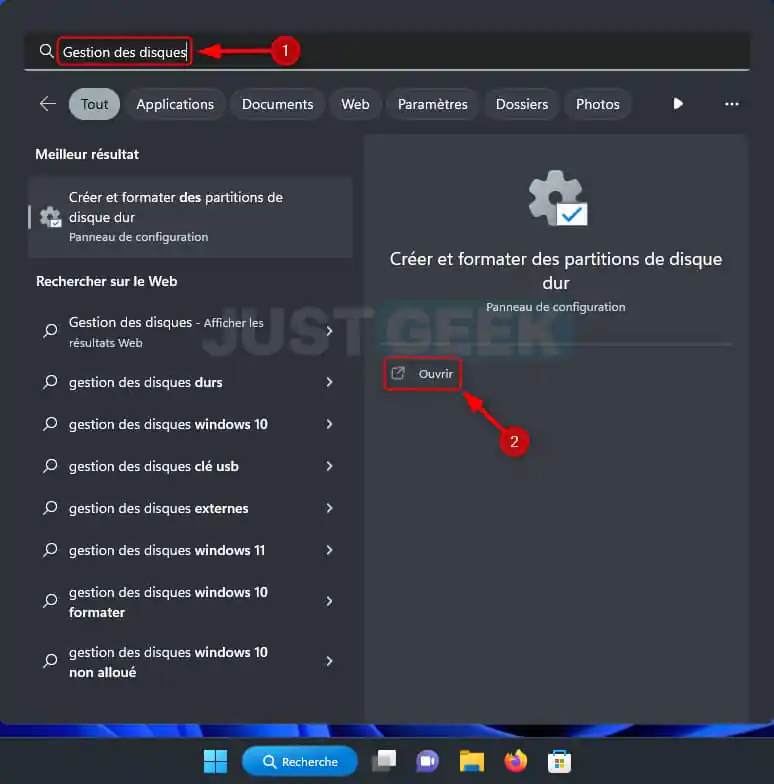Click 'gestion des disques windows 10 formater' suggestion
Viewport: 774px width, 784px height.
coord(190,602)
